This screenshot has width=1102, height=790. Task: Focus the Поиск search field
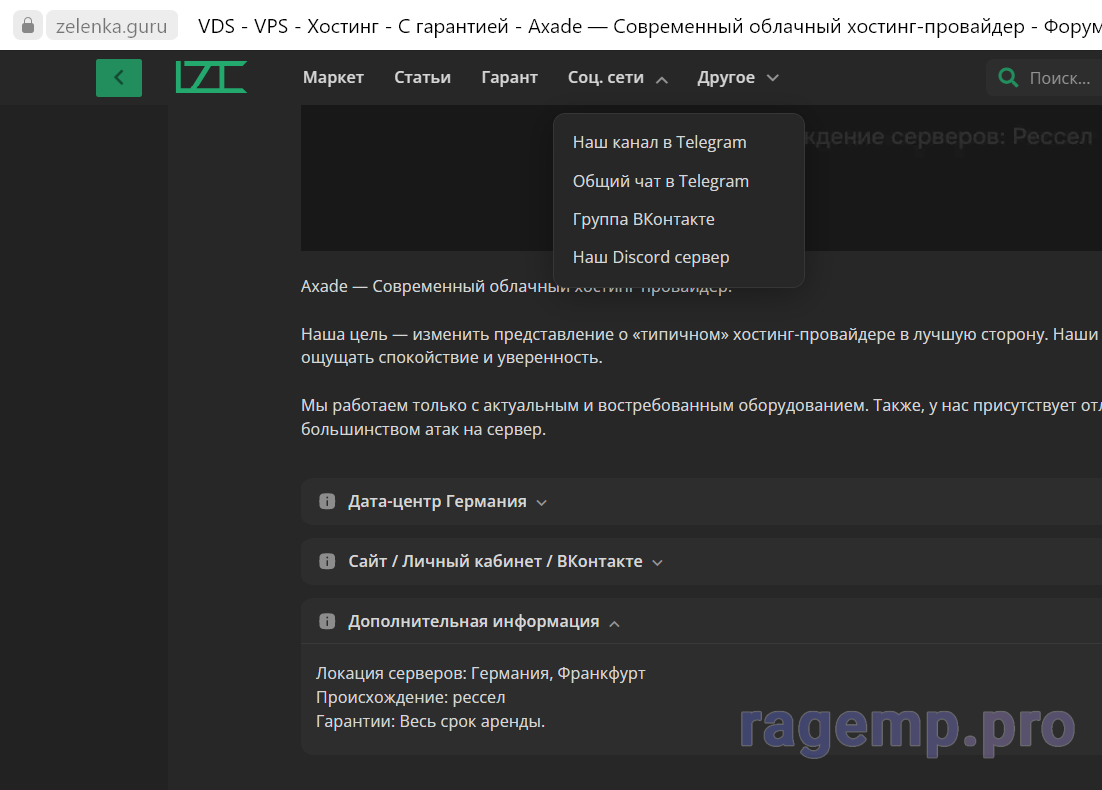tap(1060, 78)
